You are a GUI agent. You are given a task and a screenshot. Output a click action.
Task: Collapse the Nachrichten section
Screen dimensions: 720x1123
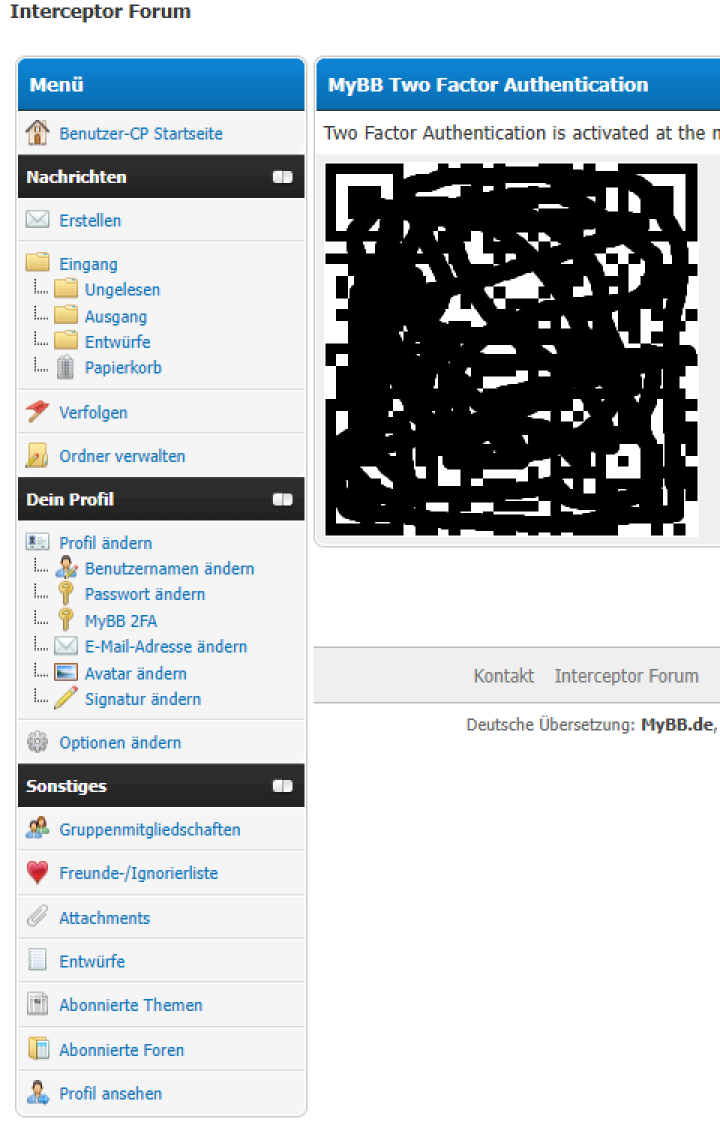click(282, 177)
